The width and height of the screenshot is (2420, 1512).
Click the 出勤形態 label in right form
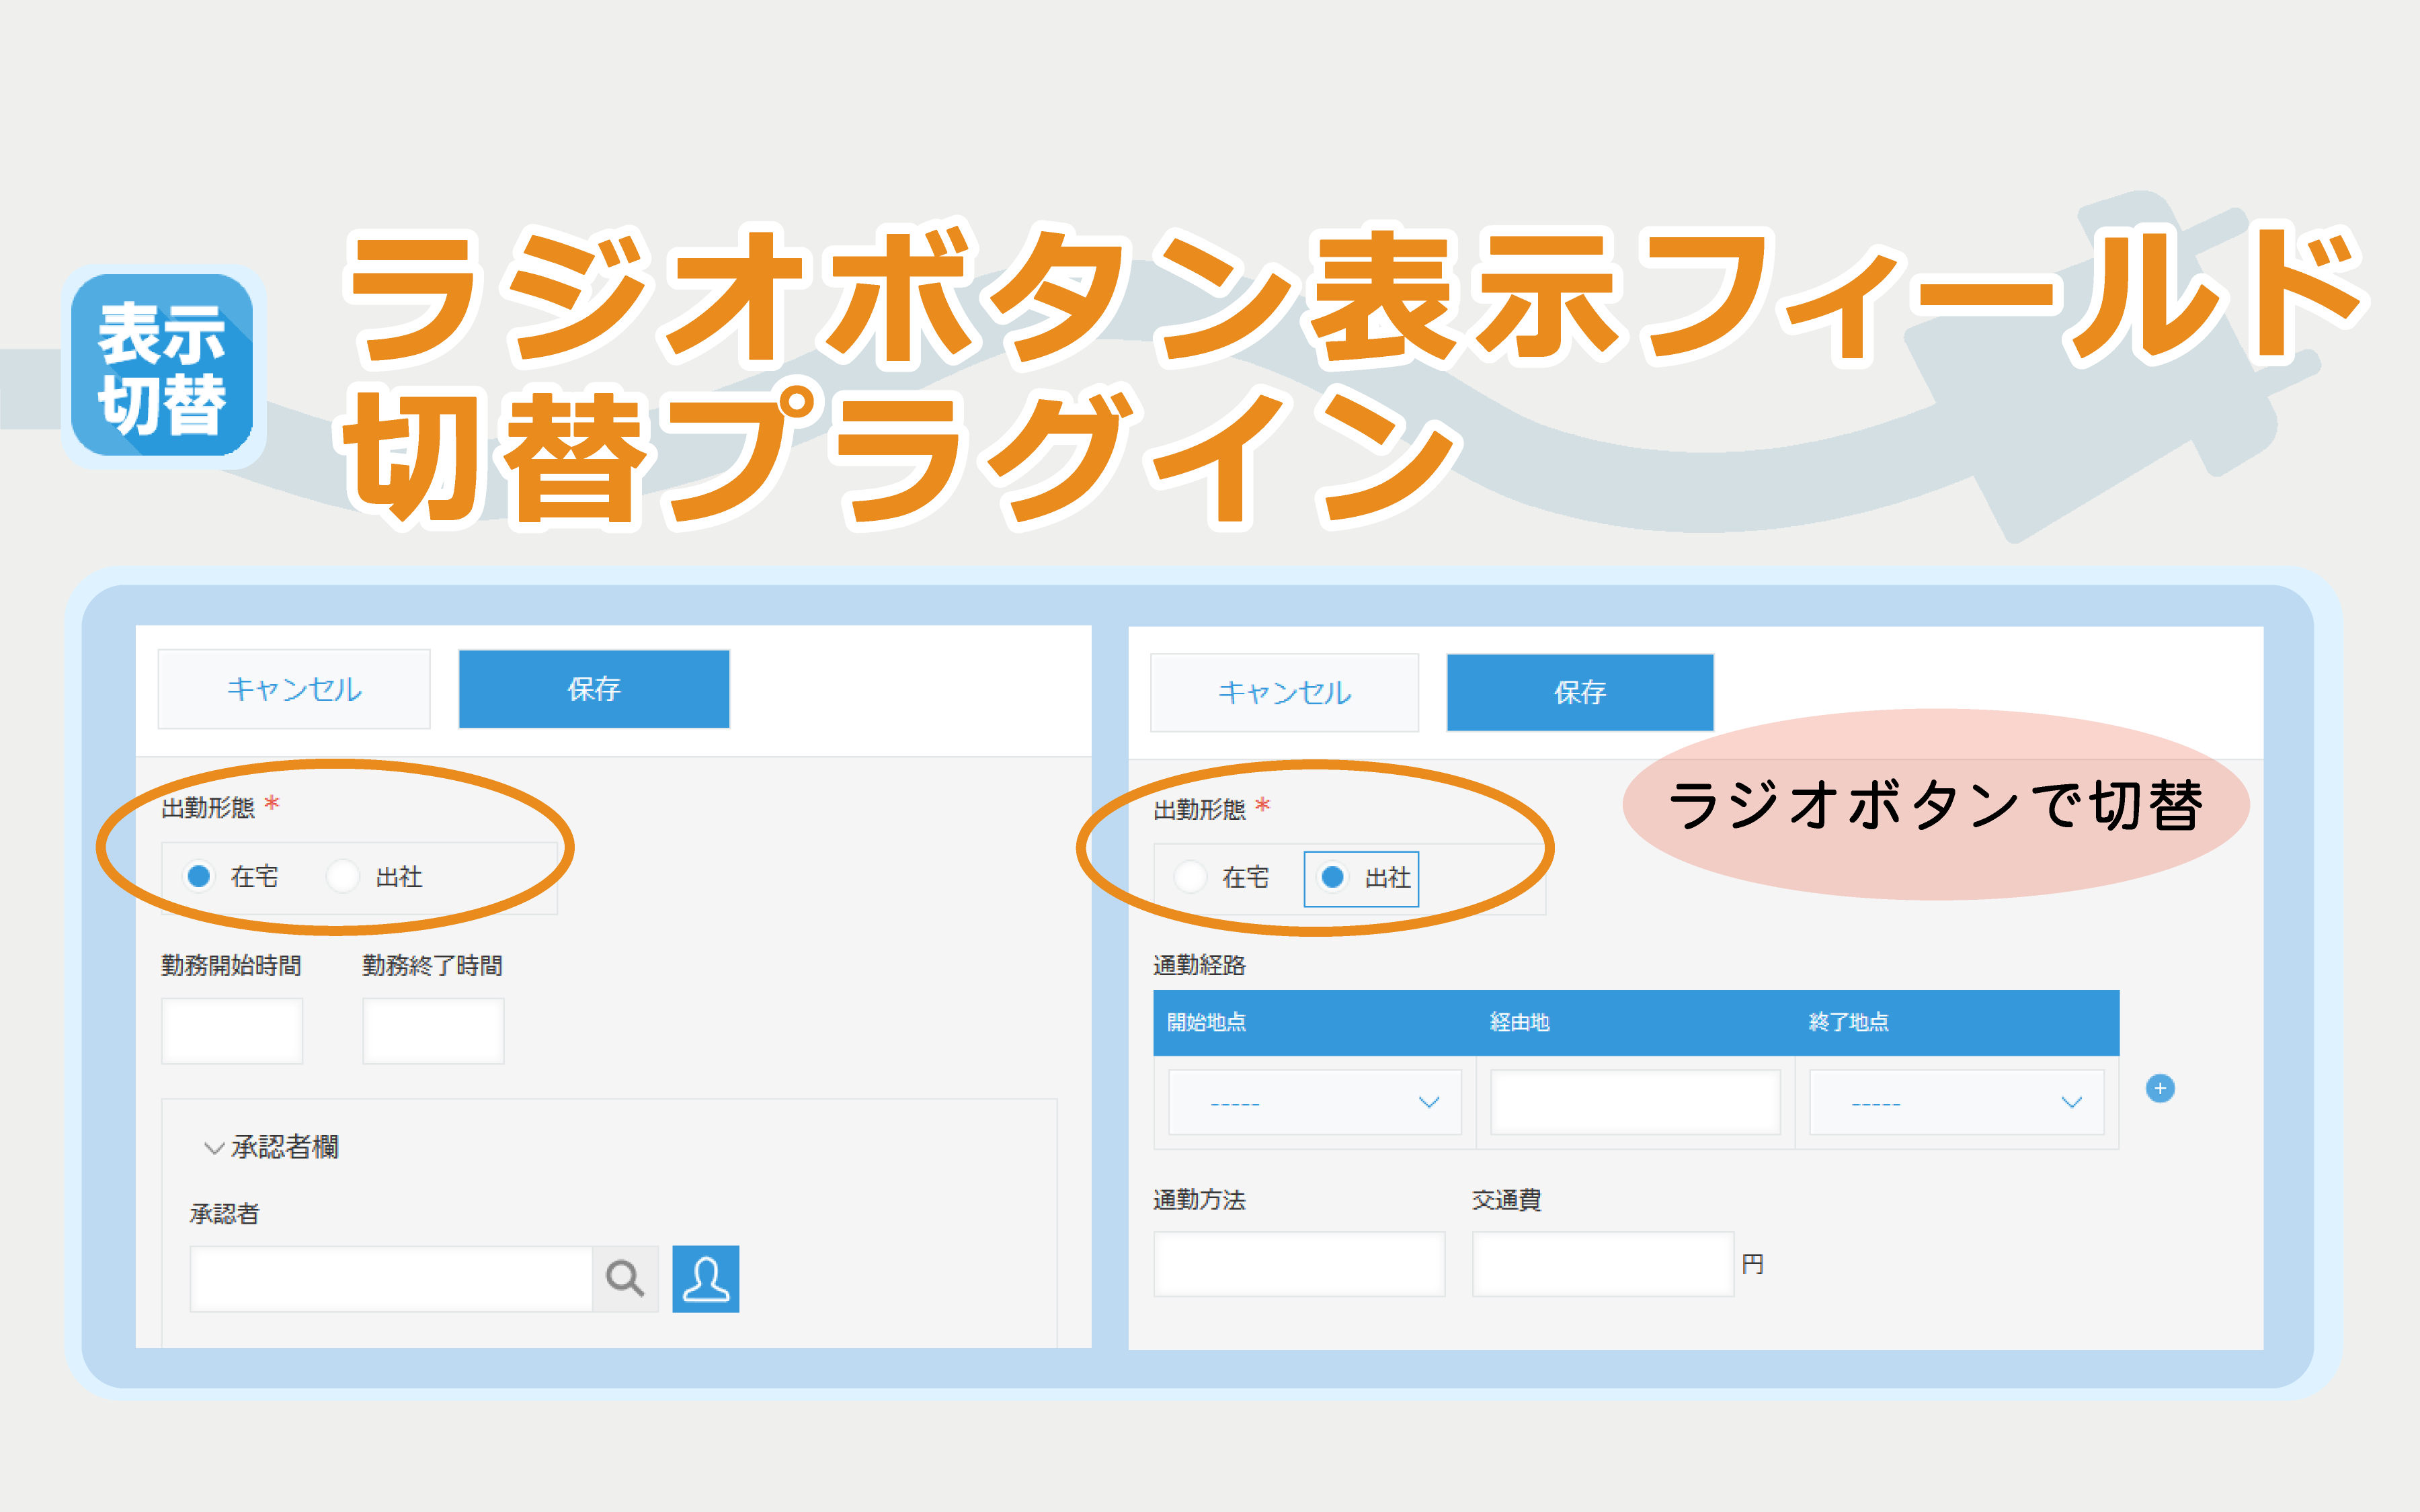[x=1199, y=809]
